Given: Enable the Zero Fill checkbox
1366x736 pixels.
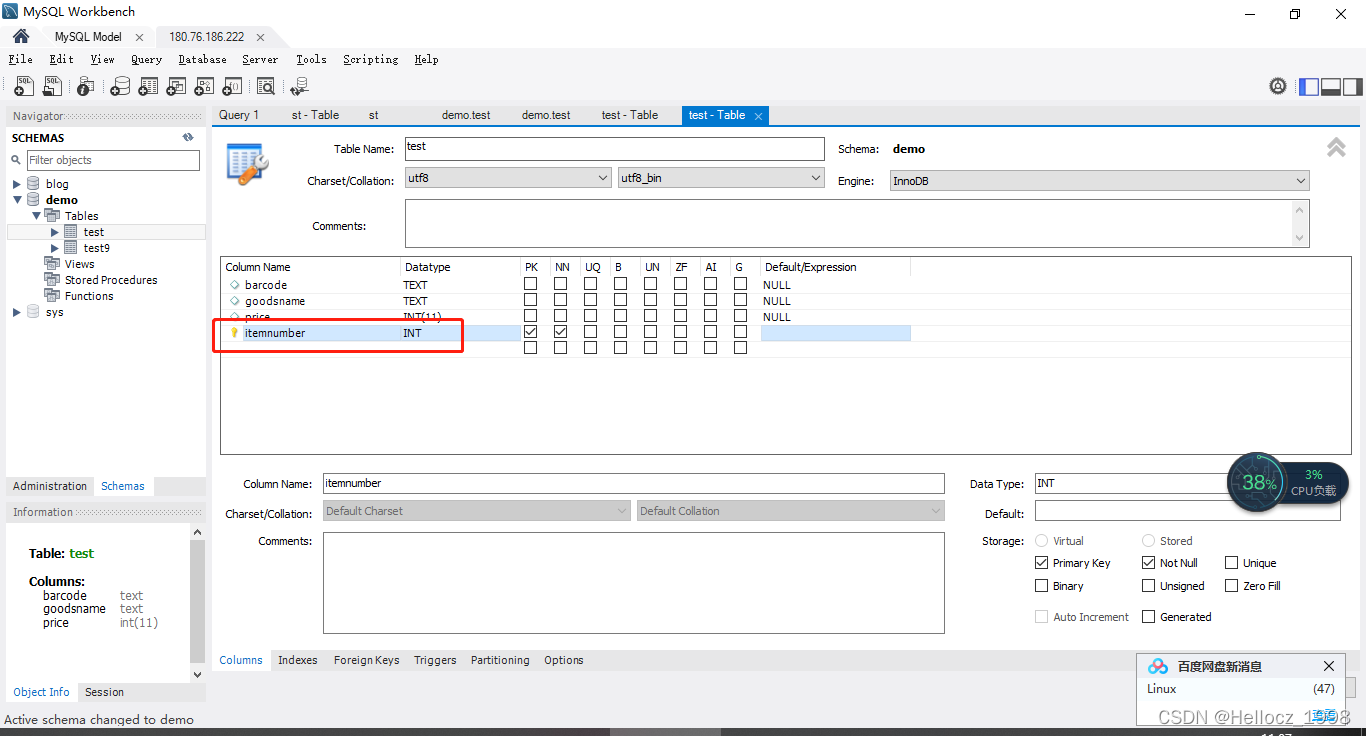Looking at the screenshot, I should (x=1232, y=586).
